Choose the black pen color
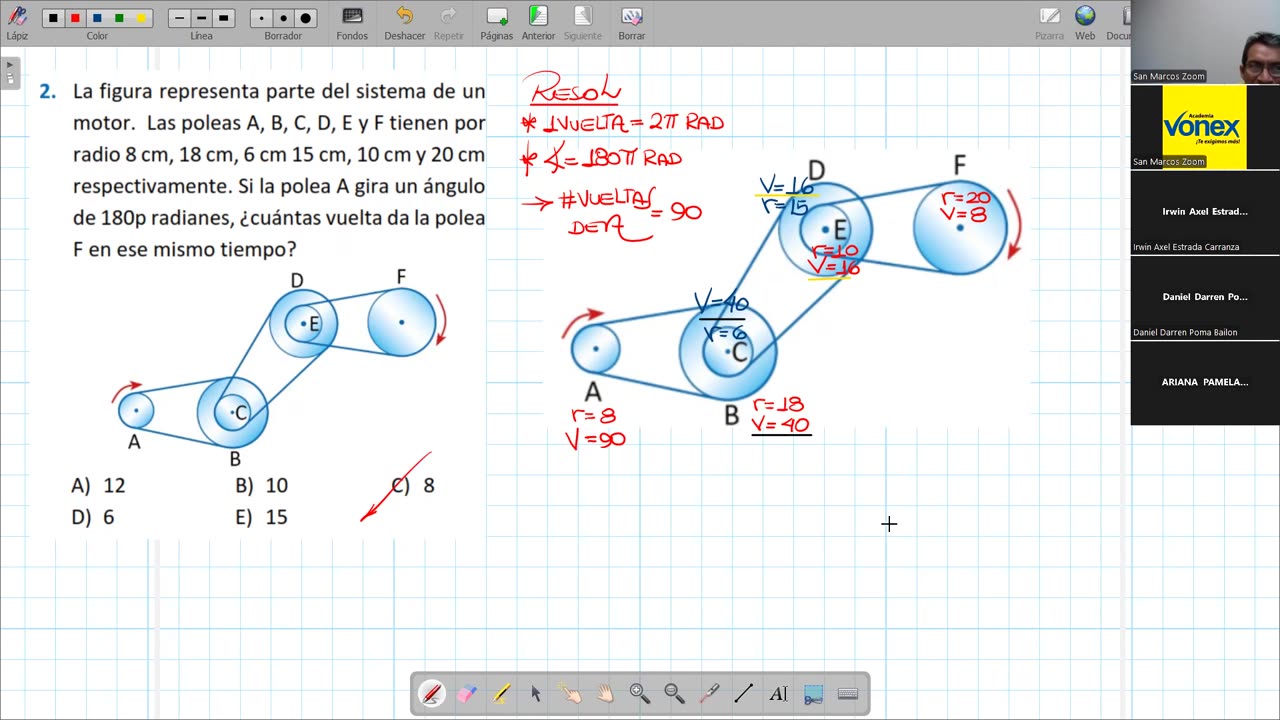The width and height of the screenshot is (1280, 720). coord(53,18)
